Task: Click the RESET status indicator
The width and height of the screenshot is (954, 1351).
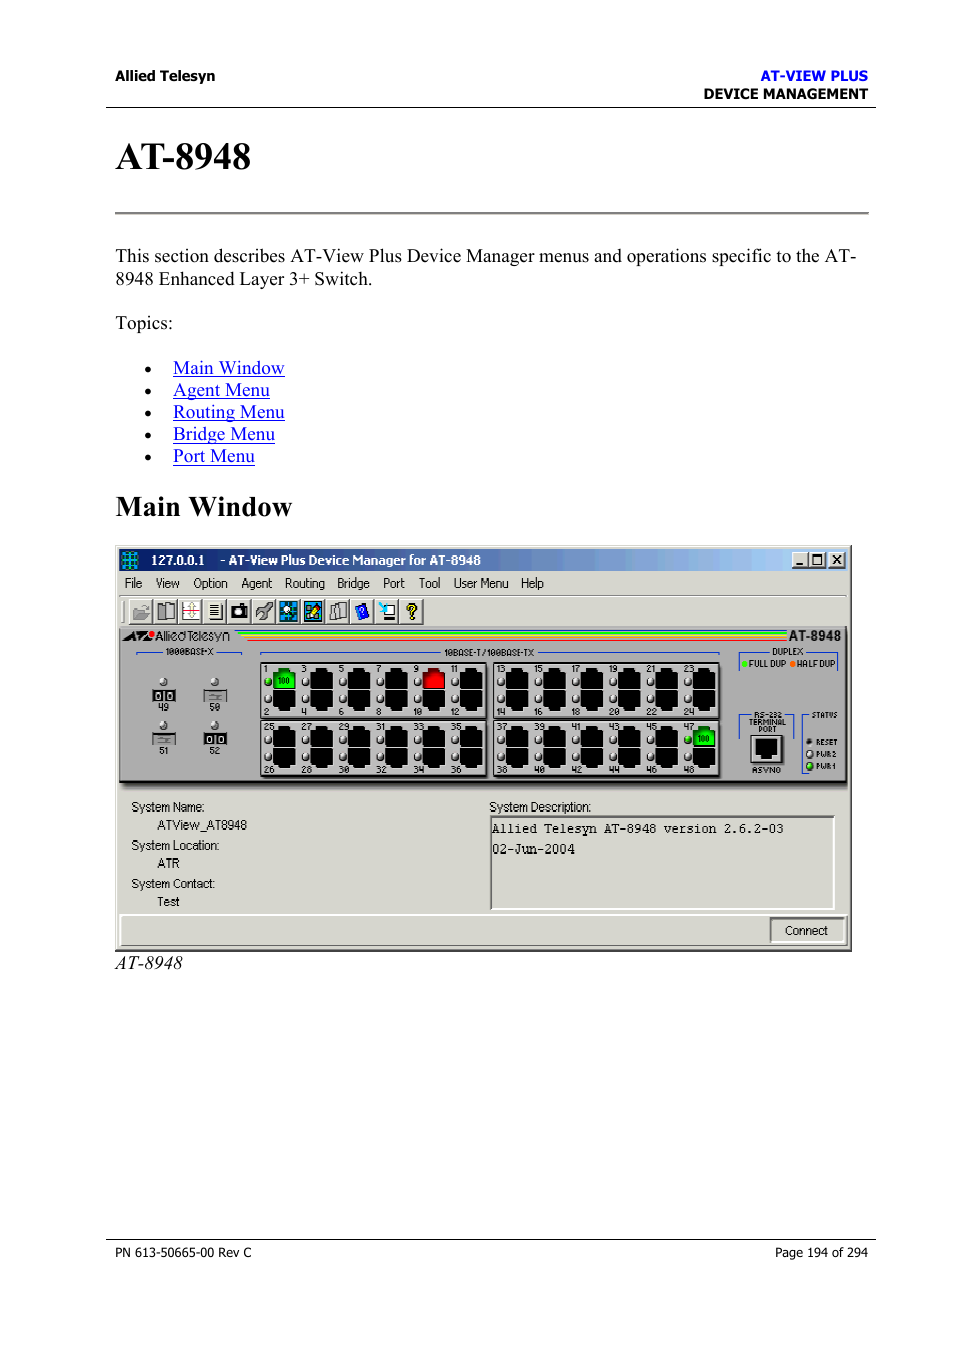Action: point(810,742)
